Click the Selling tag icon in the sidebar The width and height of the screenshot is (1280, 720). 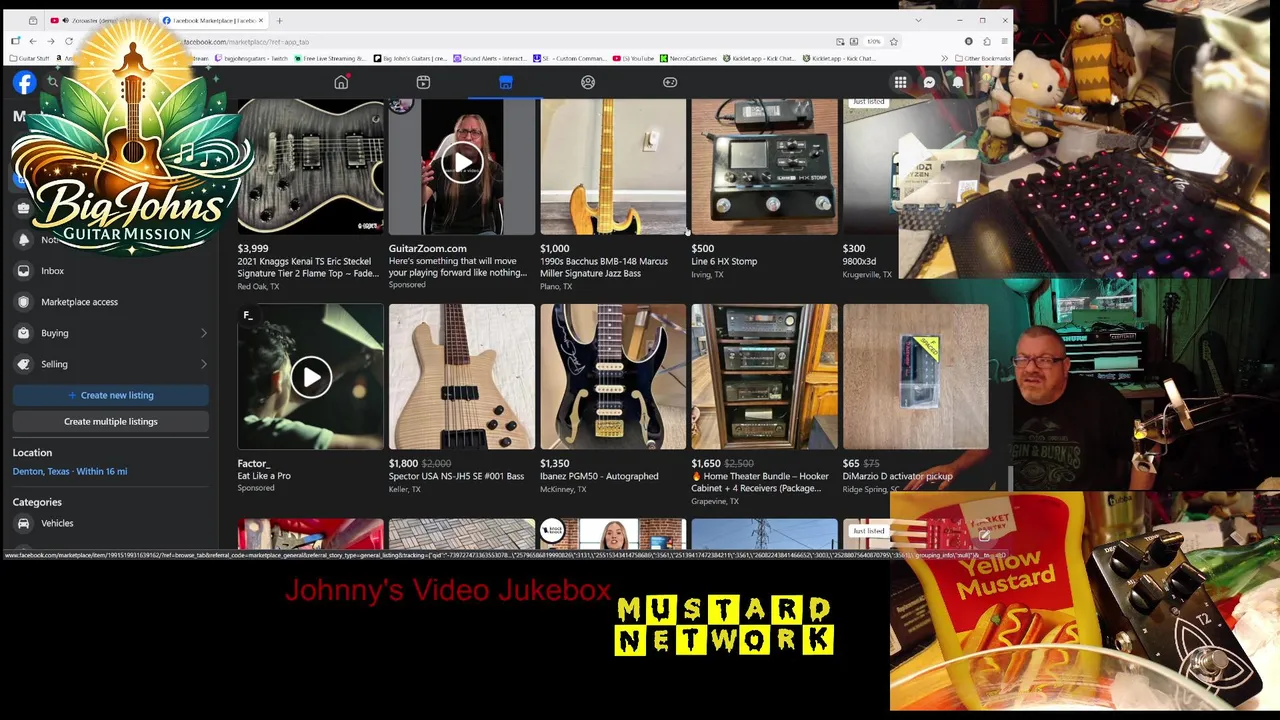pos(24,364)
